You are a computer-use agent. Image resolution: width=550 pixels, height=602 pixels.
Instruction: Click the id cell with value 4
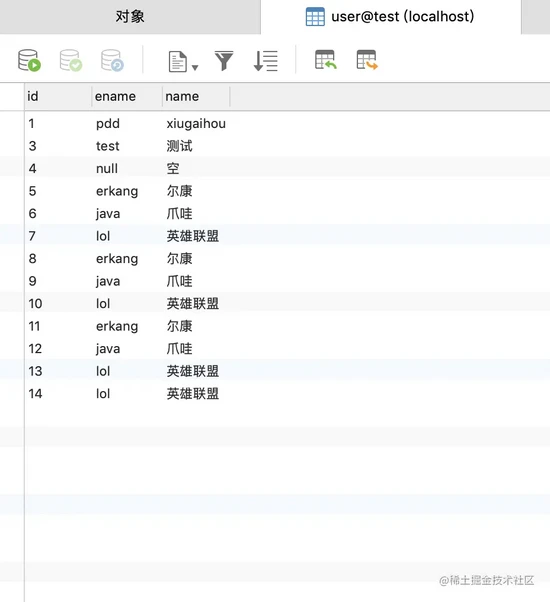click(32, 169)
